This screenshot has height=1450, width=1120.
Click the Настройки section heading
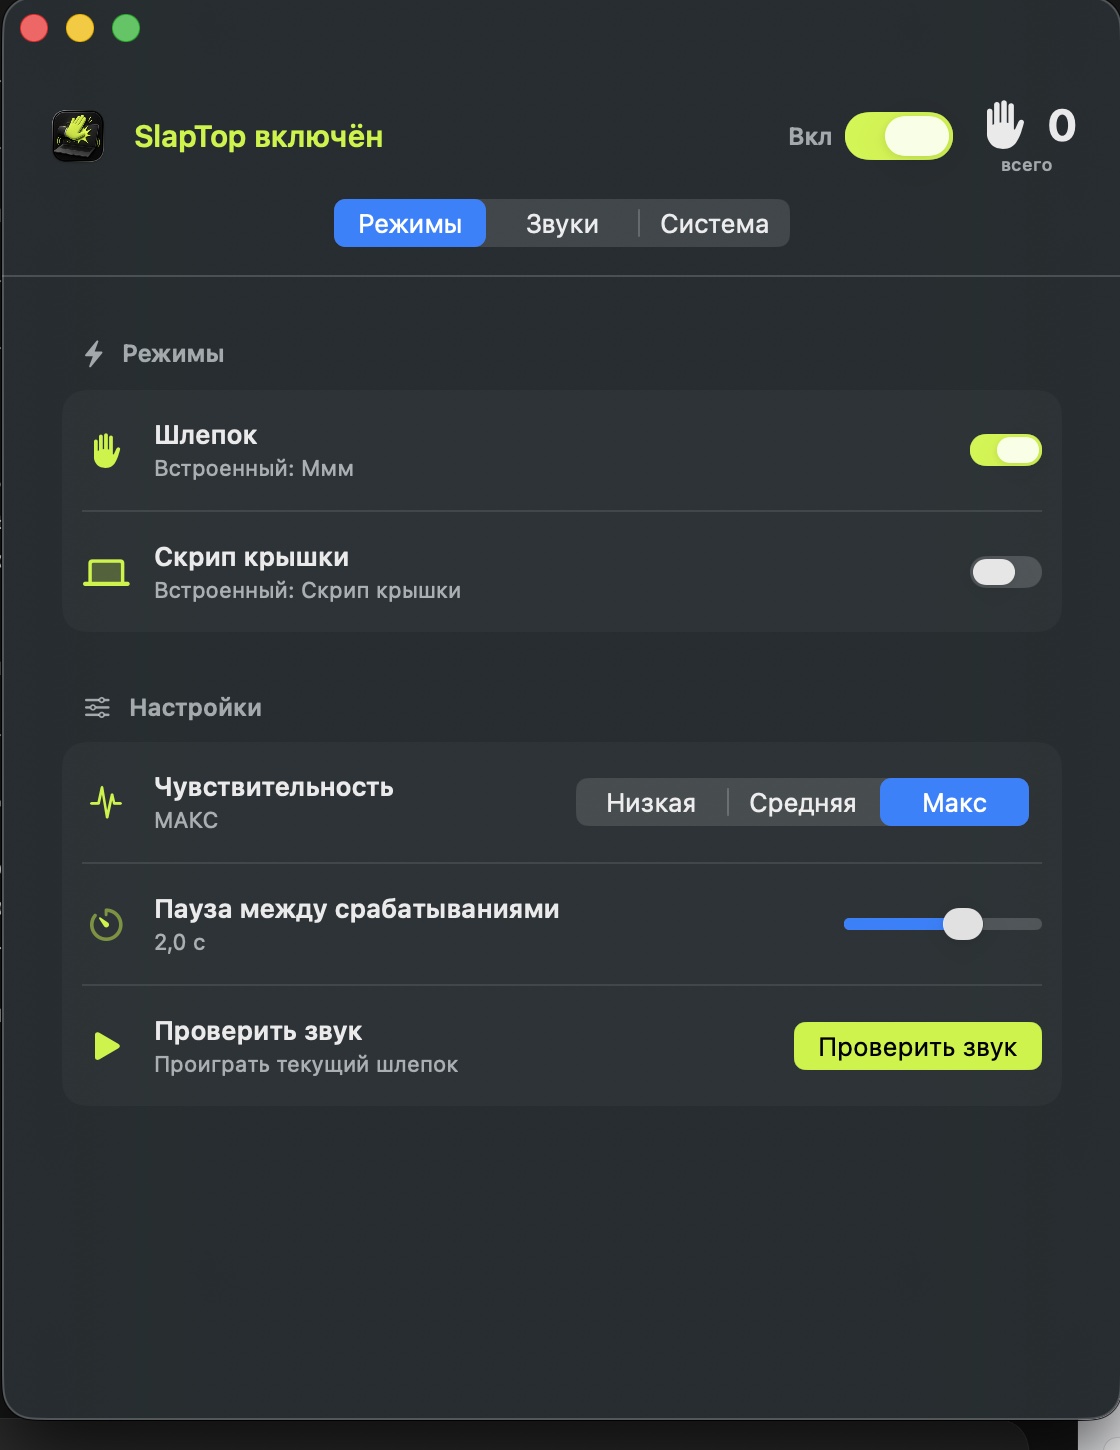196,708
